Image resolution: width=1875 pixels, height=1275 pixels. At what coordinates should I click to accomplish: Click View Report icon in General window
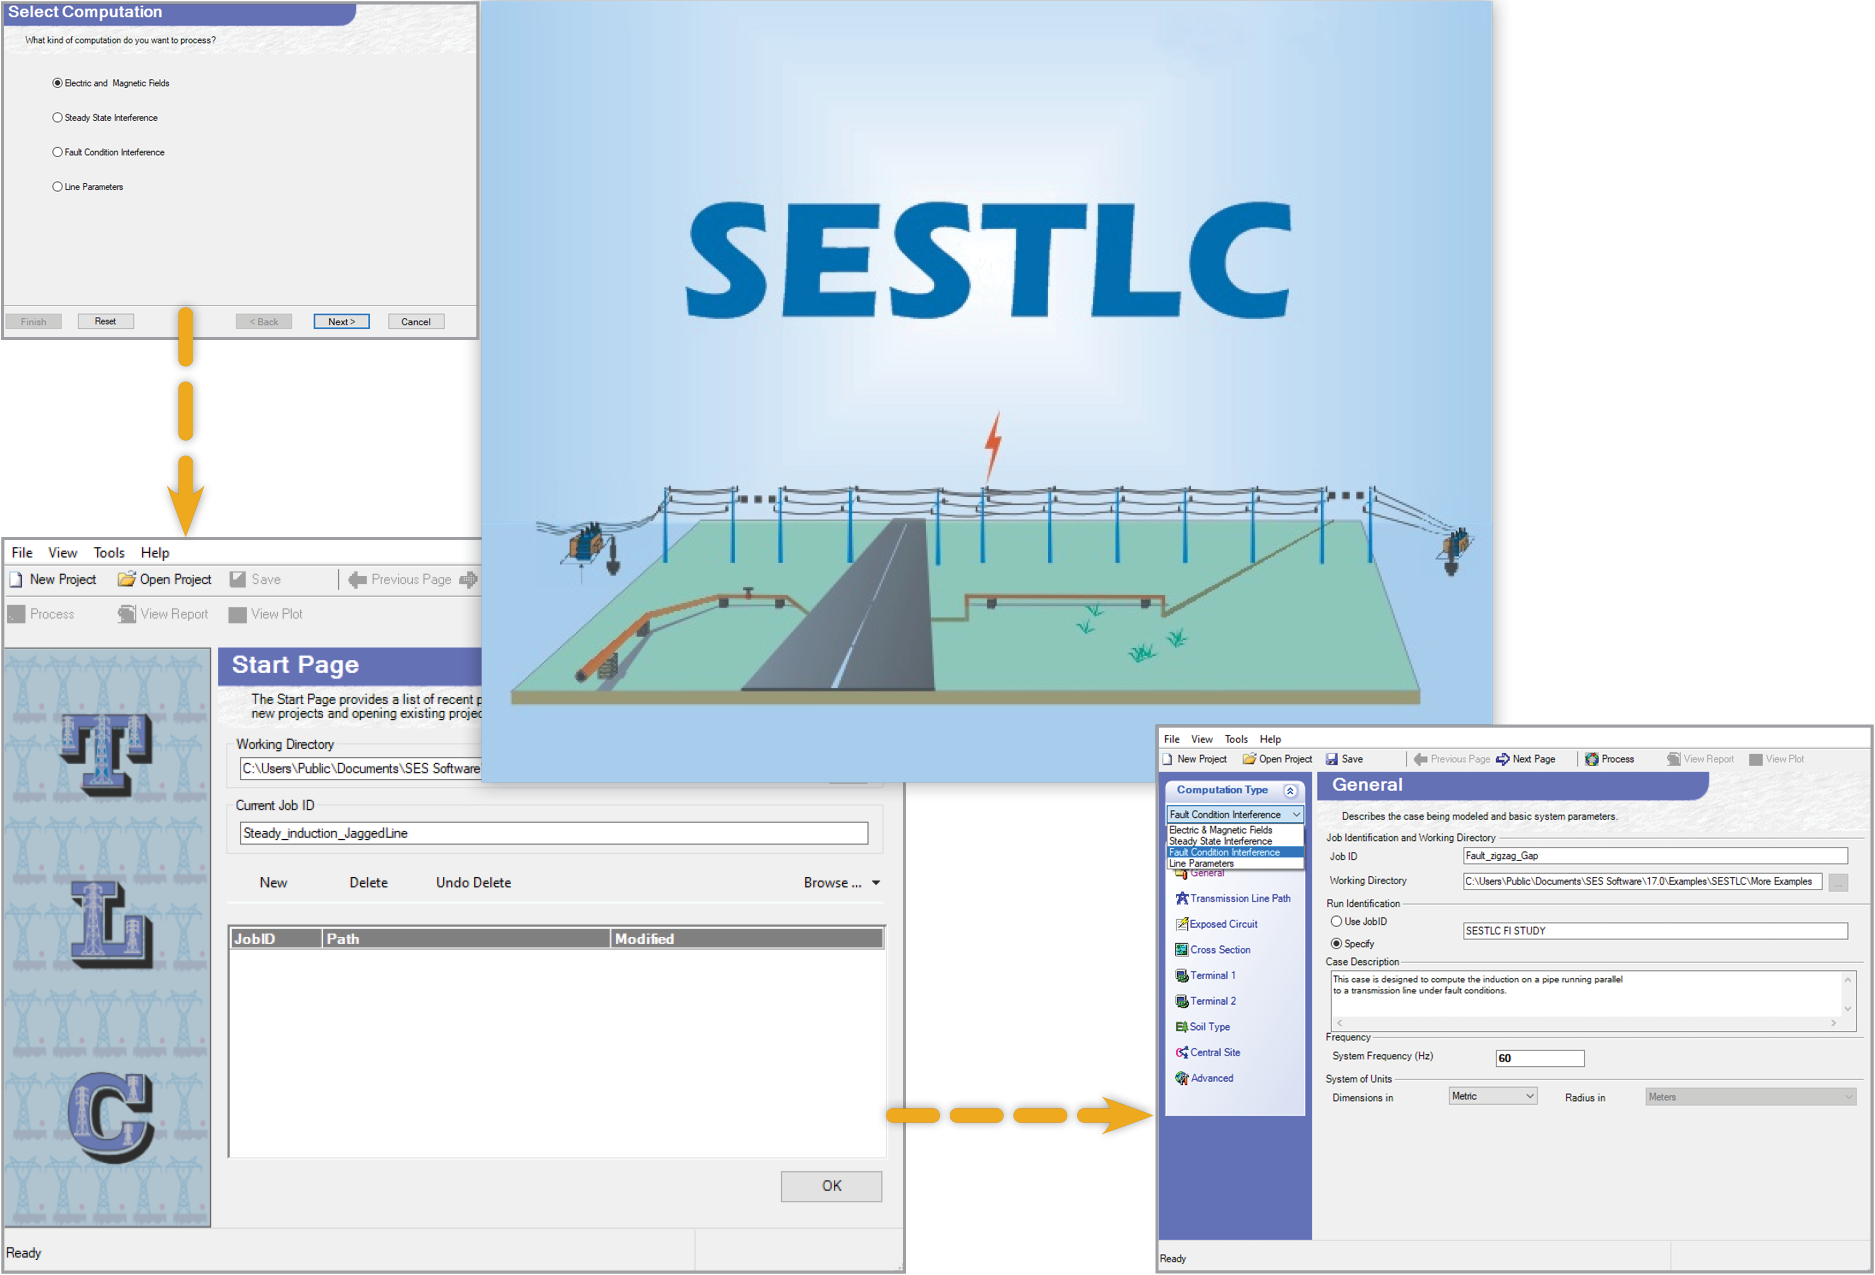(x=1674, y=759)
